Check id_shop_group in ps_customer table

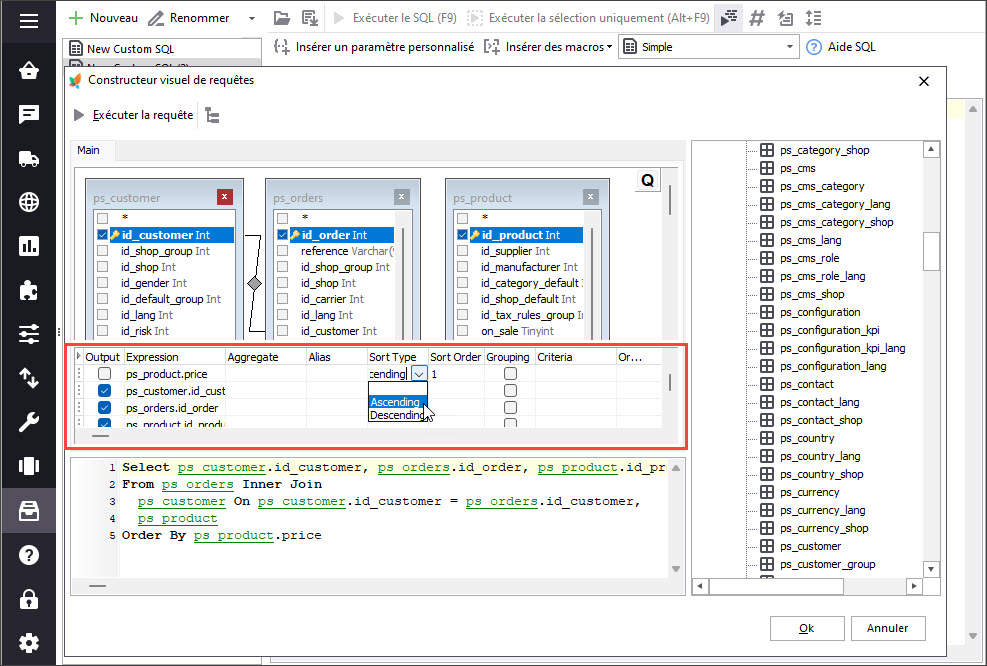coord(103,251)
